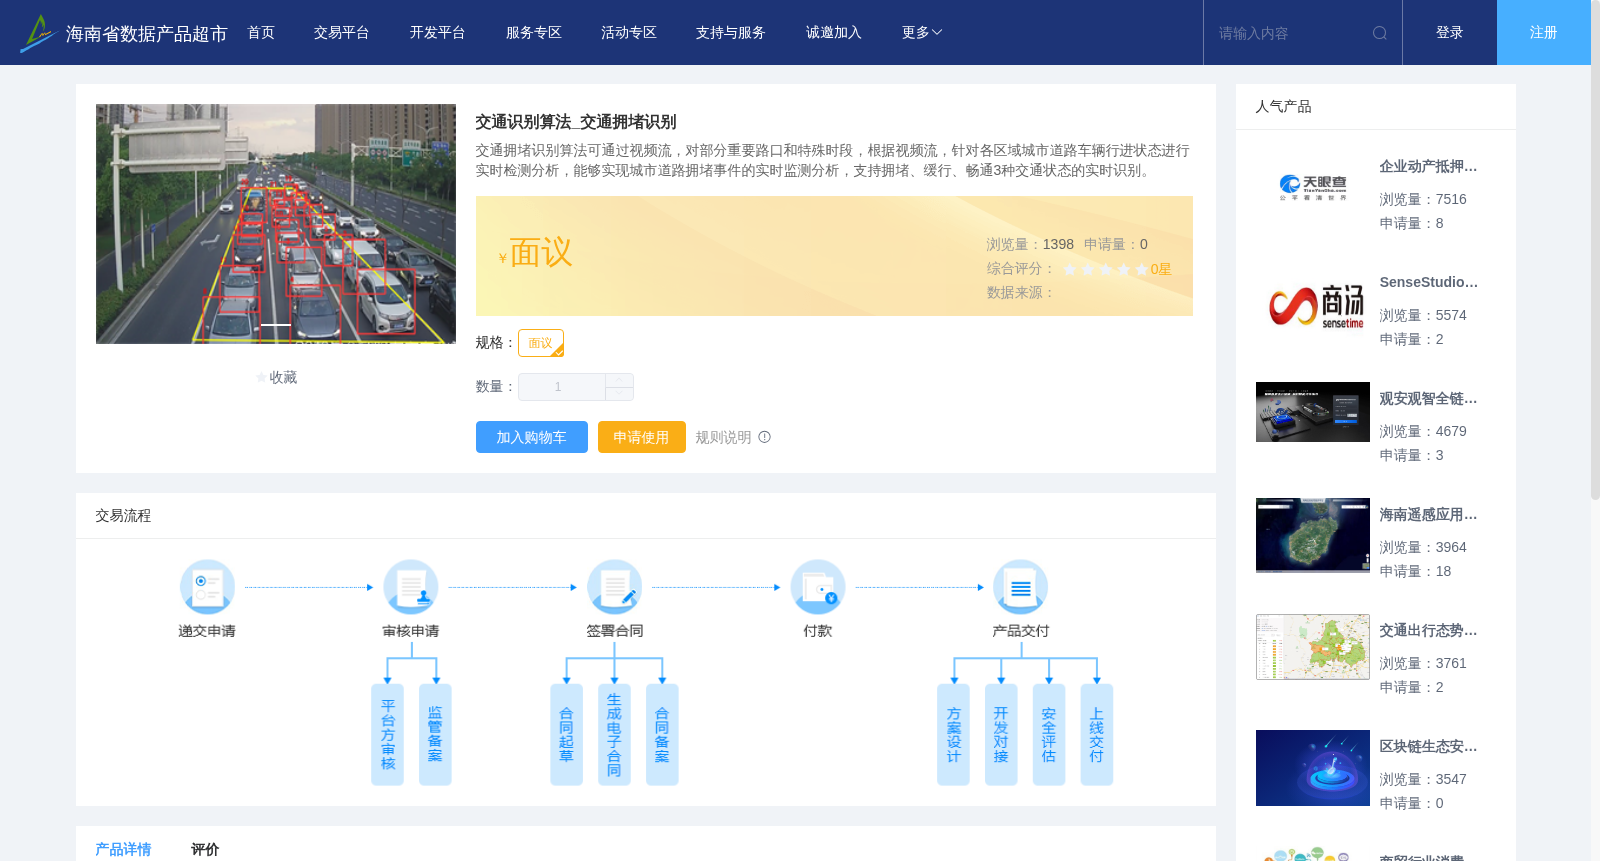Open the 交通出行态势 product thumbnail
The height and width of the screenshot is (861, 1600).
(1313, 647)
